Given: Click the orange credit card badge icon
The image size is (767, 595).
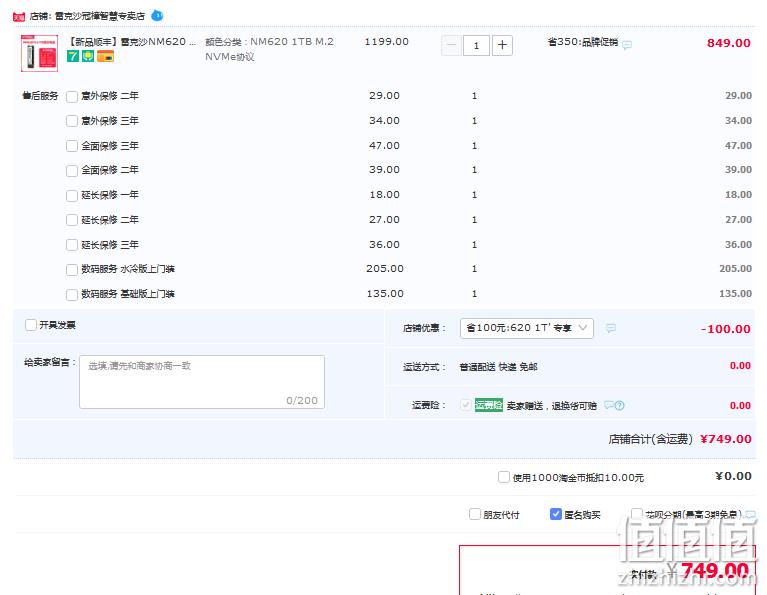Looking at the screenshot, I should tap(106, 56).
